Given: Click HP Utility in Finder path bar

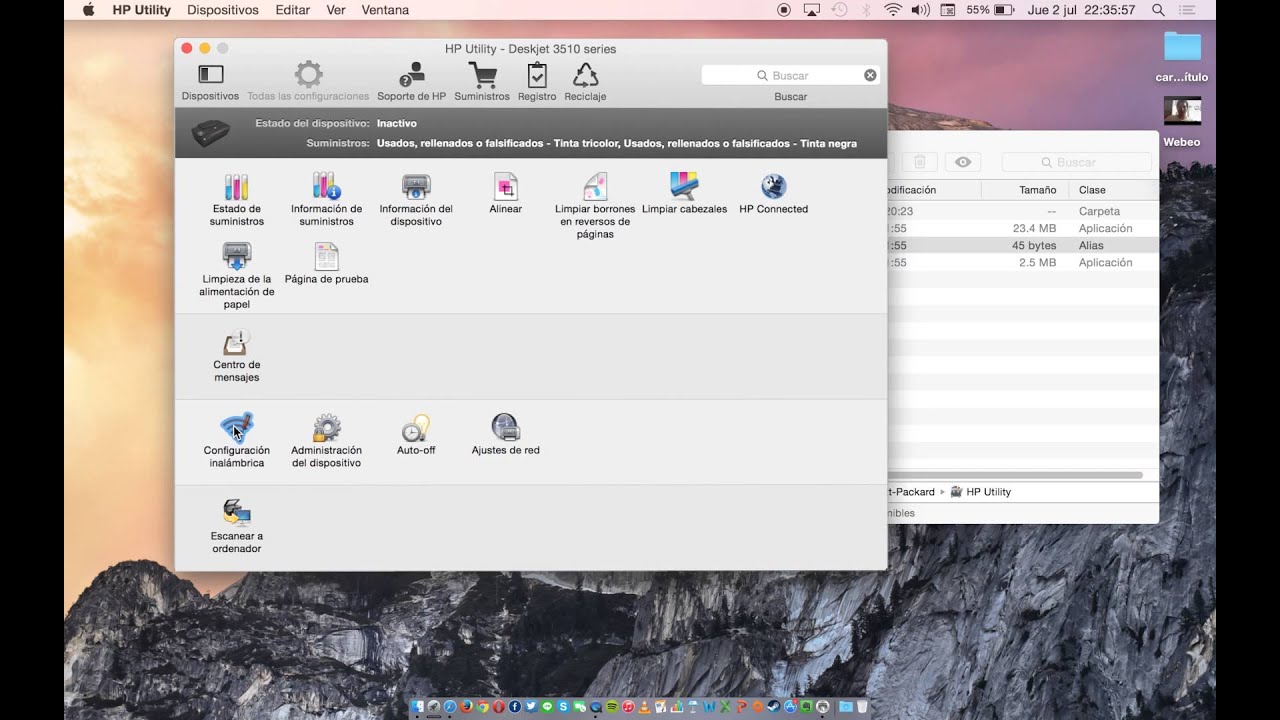Looking at the screenshot, I should pos(981,492).
